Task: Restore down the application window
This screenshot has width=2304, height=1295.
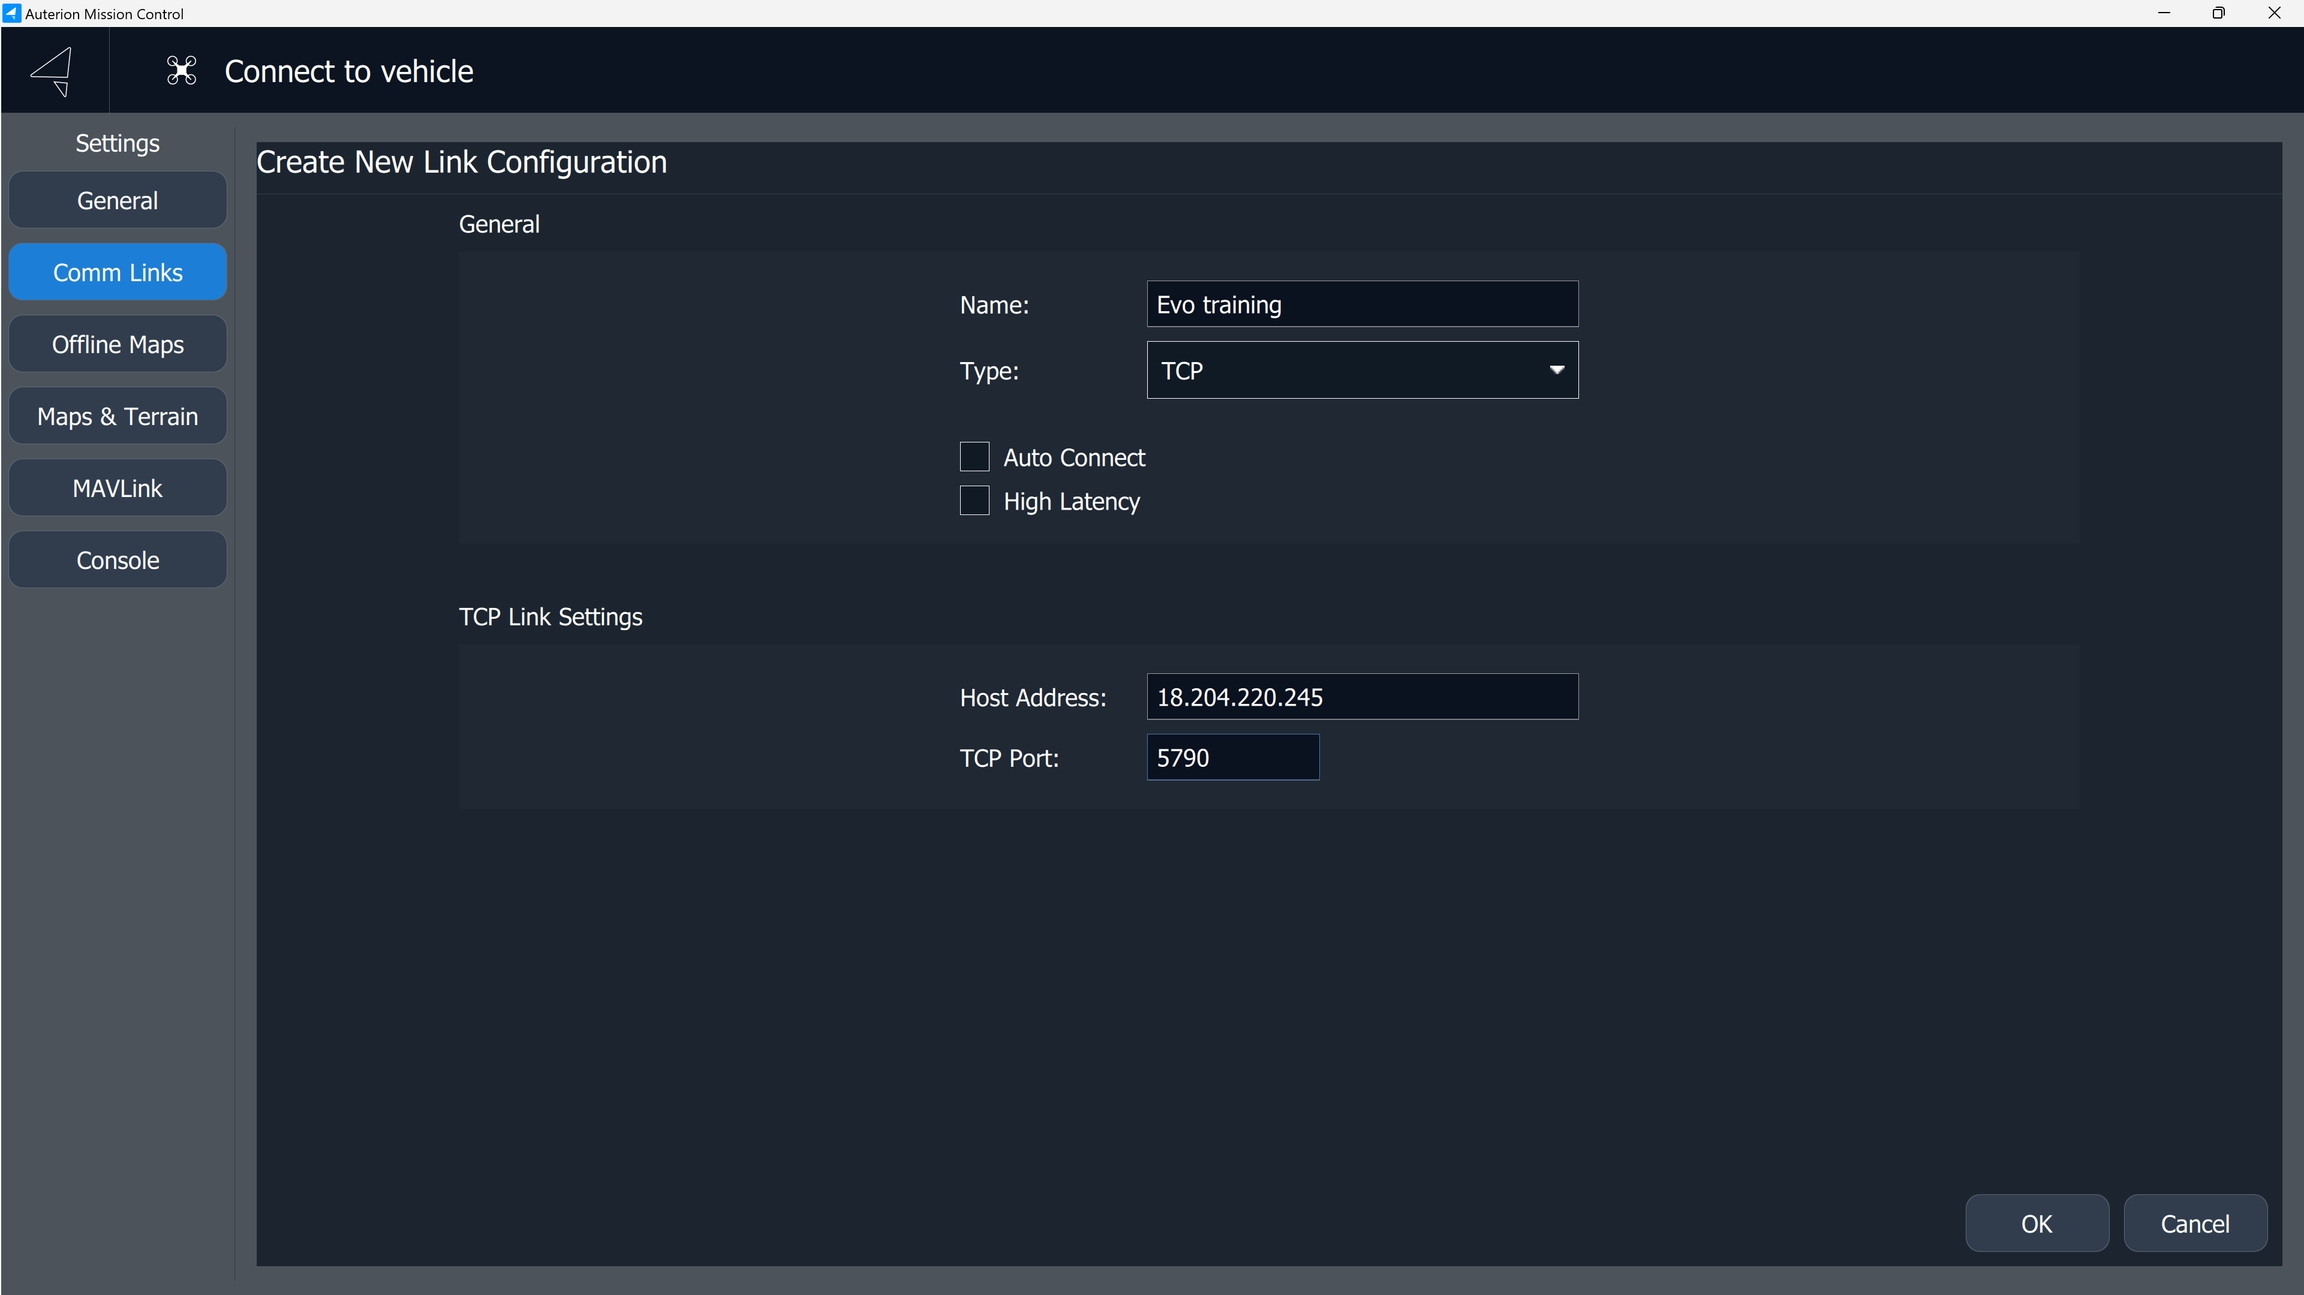Action: [2218, 13]
